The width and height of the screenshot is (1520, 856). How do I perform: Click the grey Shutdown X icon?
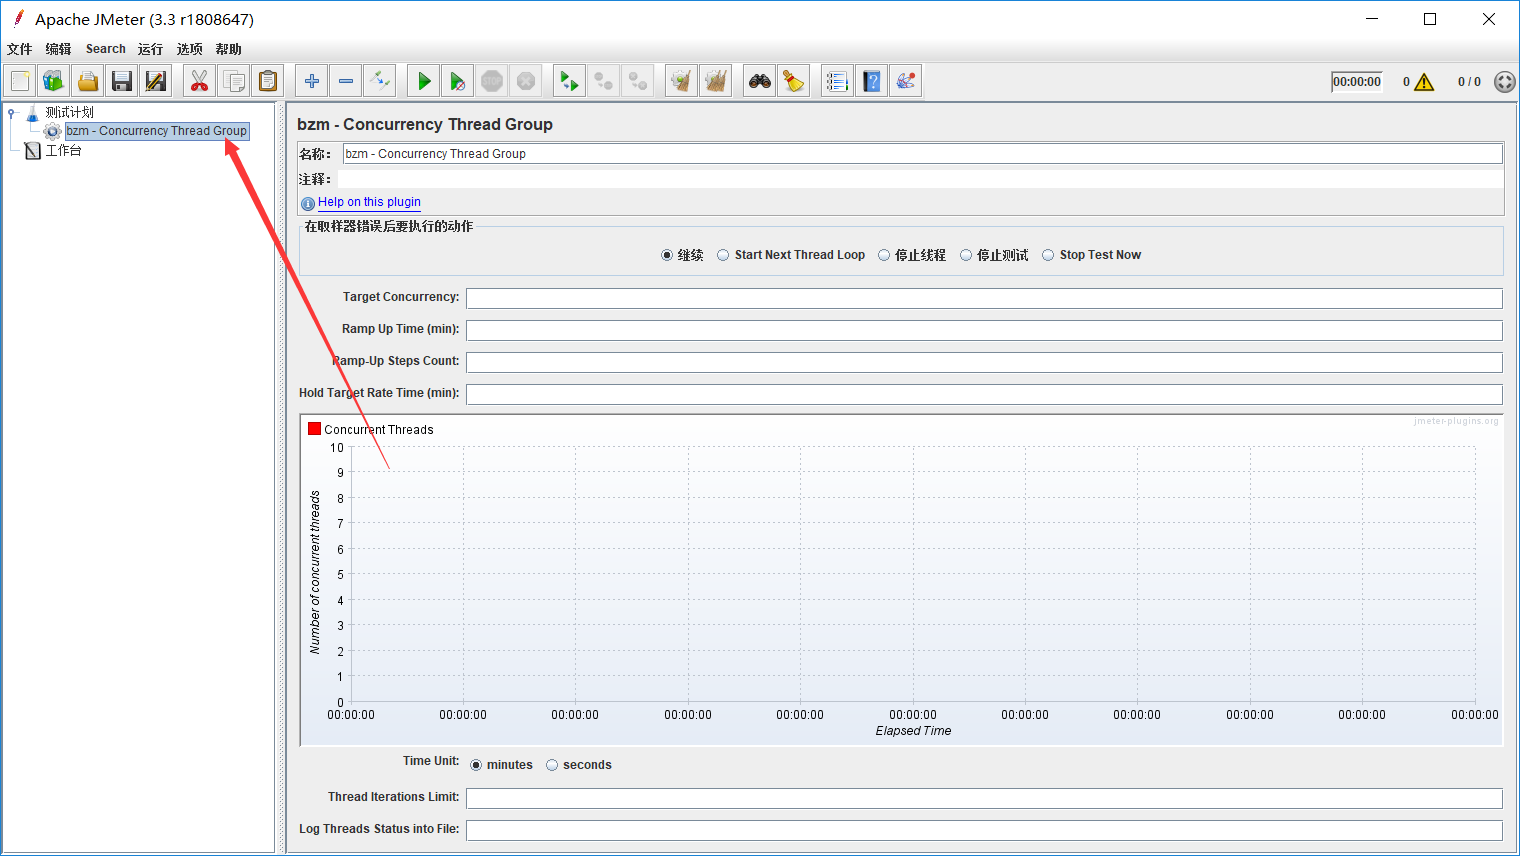526,81
